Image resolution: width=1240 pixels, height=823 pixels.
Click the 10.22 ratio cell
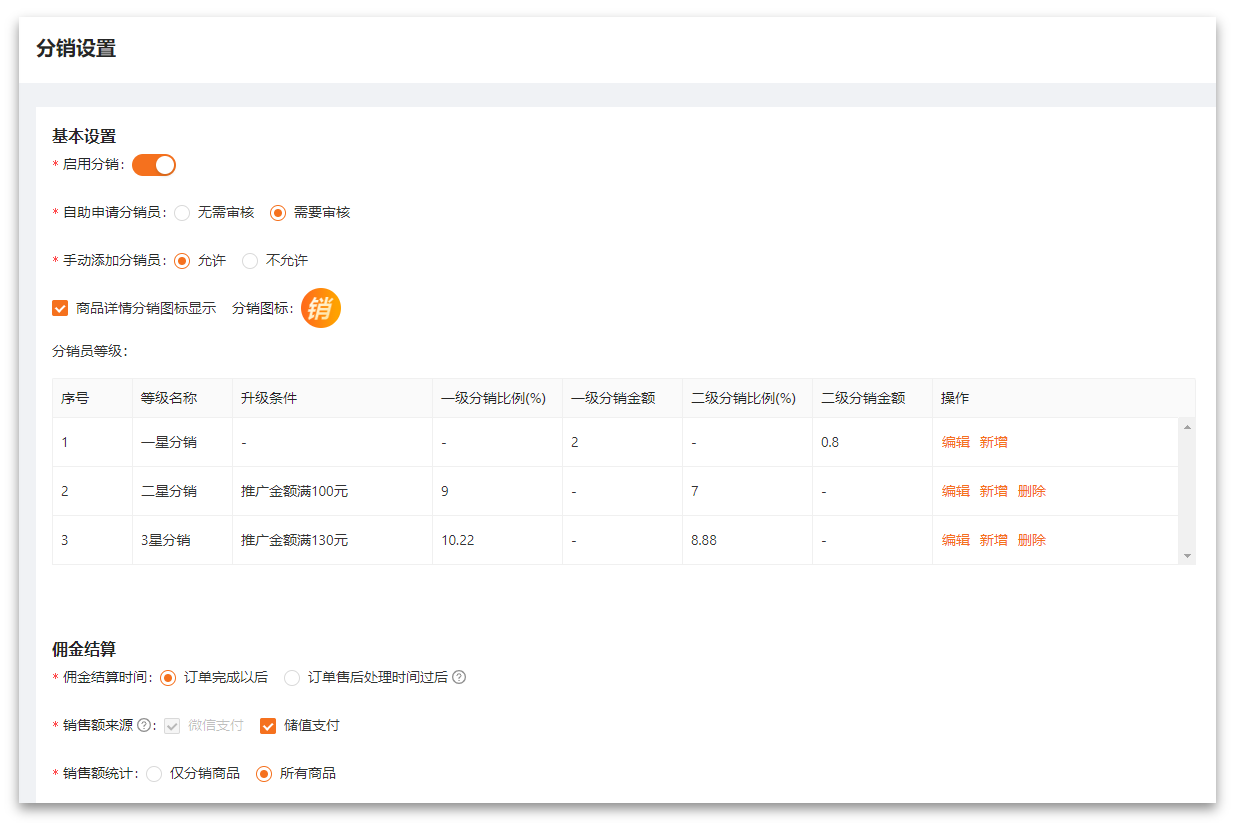click(497, 540)
